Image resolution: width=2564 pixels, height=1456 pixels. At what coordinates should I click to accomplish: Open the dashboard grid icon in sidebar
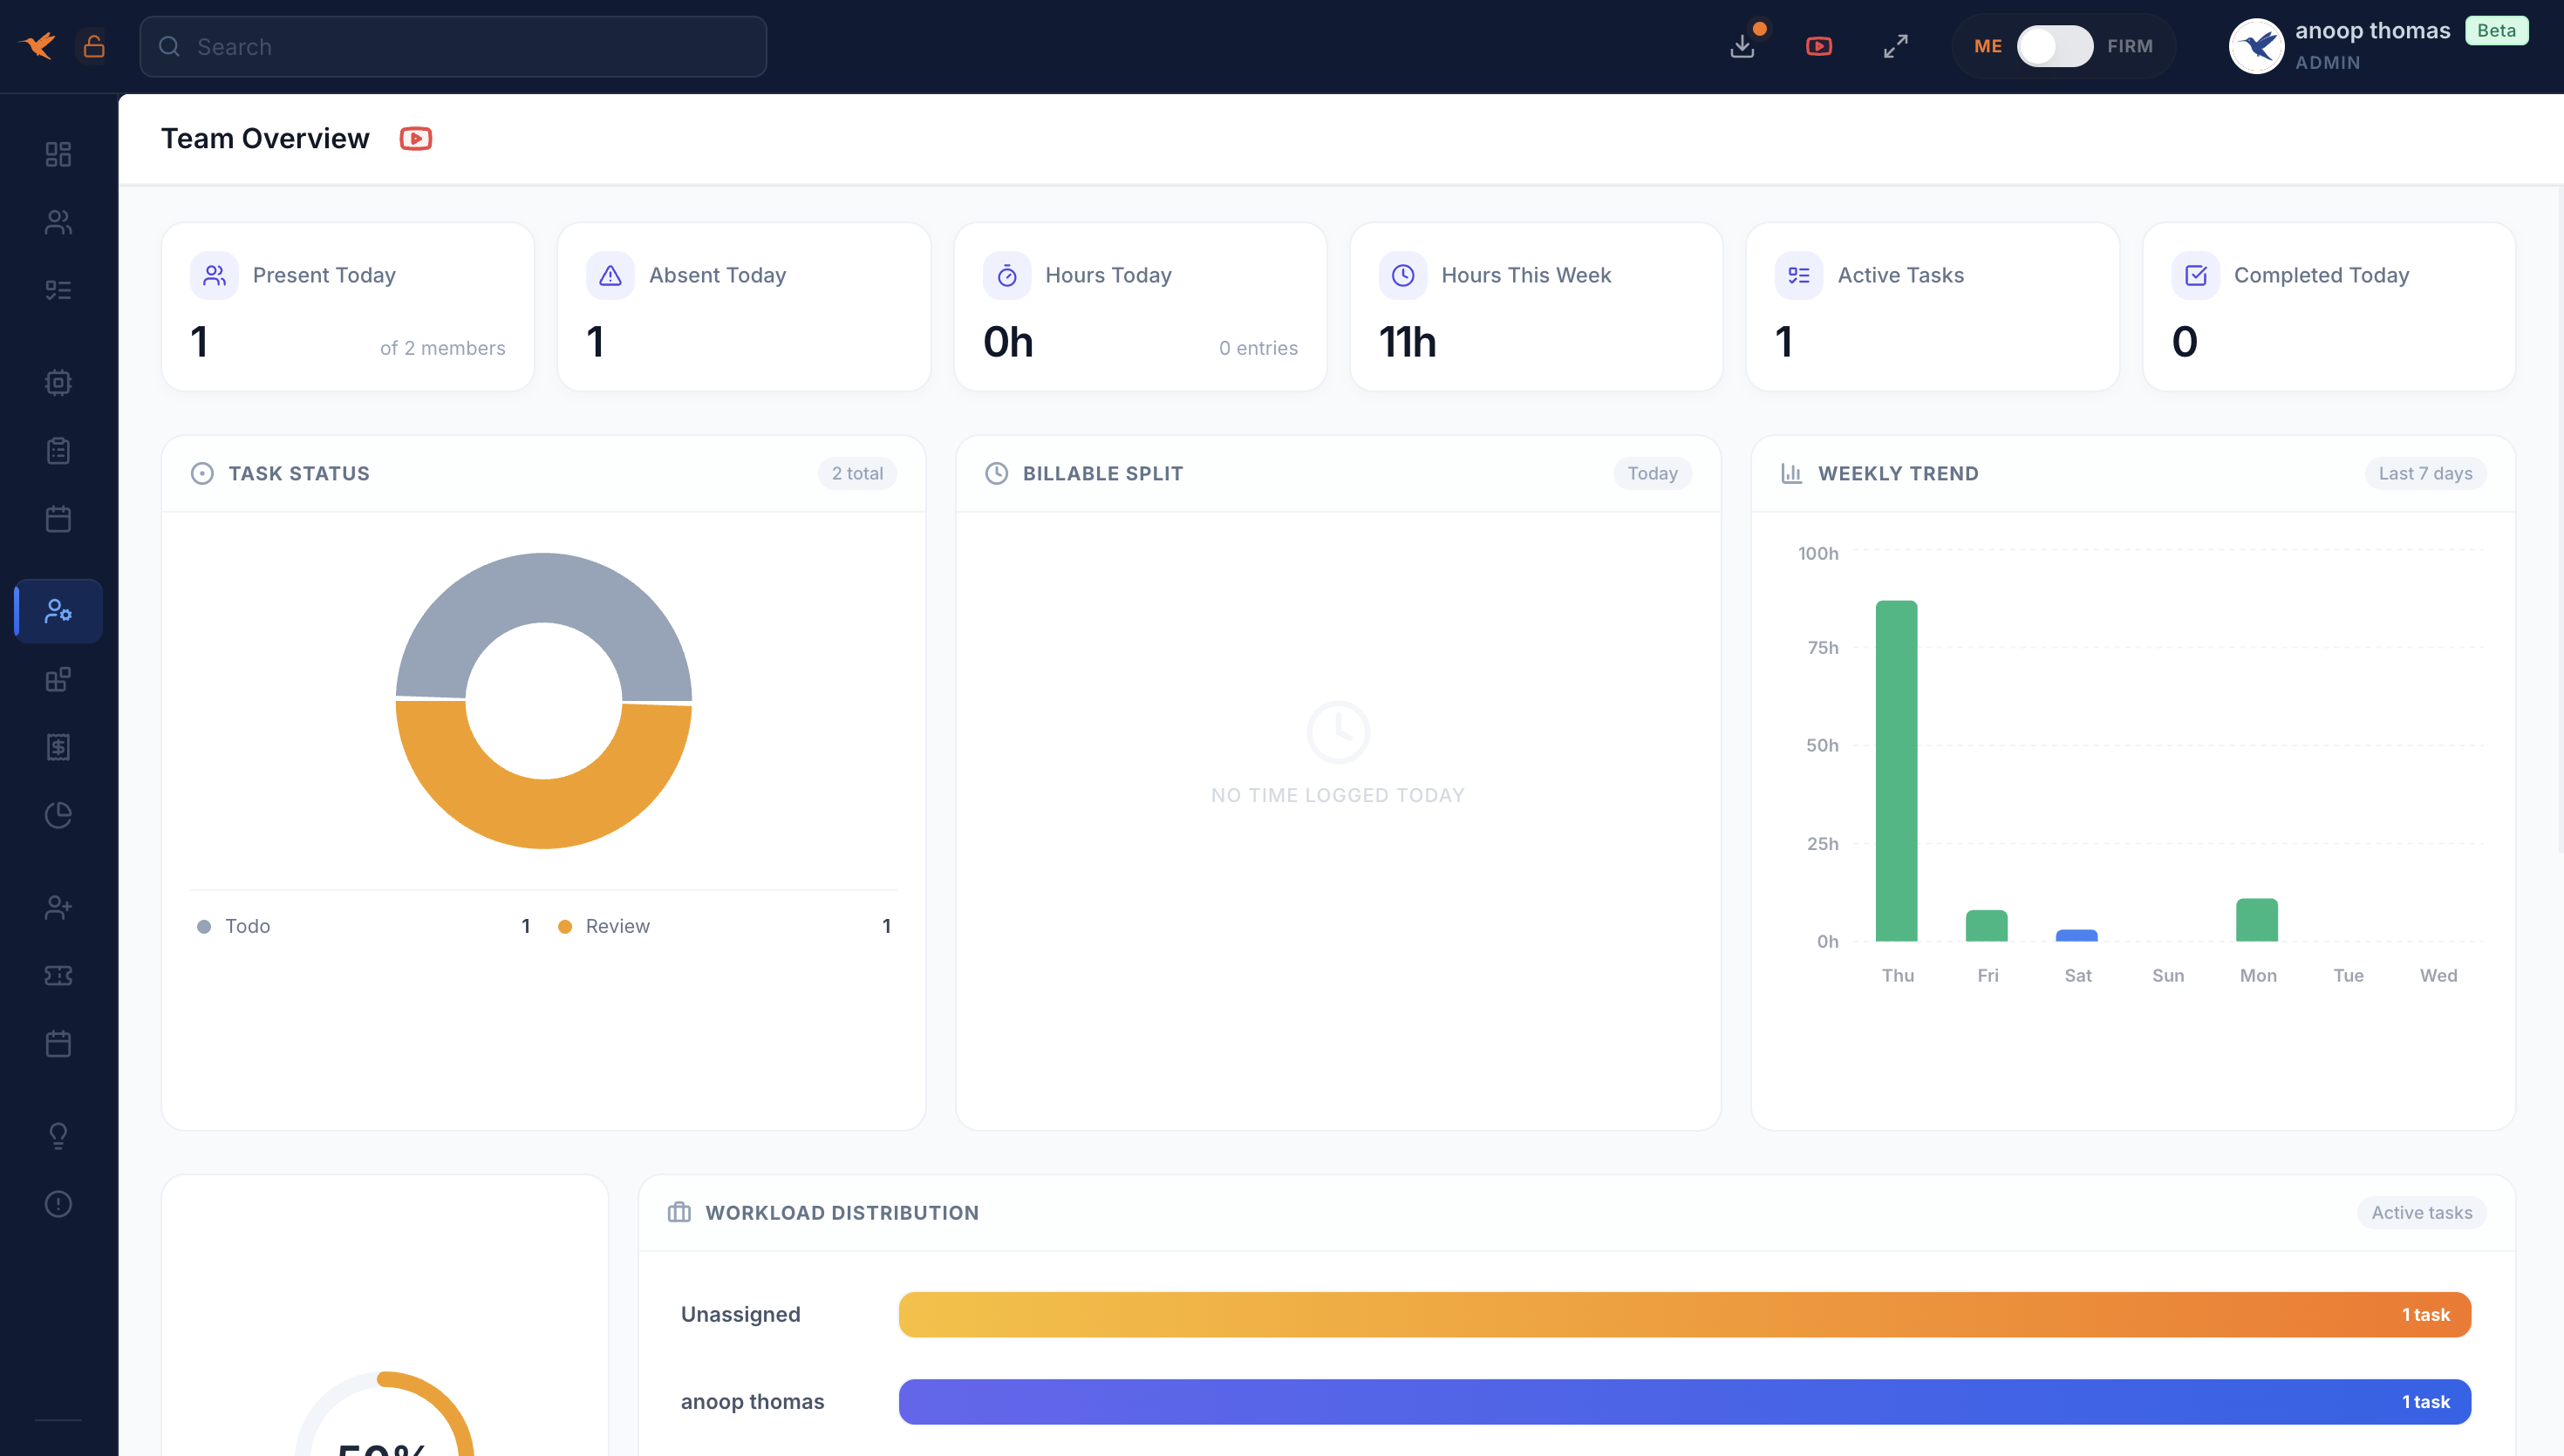coord(58,154)
